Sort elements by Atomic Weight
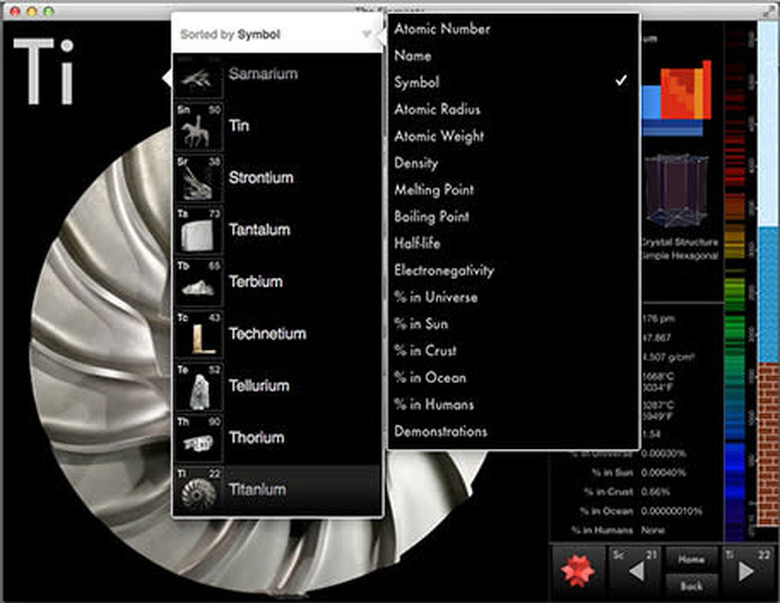780x603 pixels. pos(439,136)
